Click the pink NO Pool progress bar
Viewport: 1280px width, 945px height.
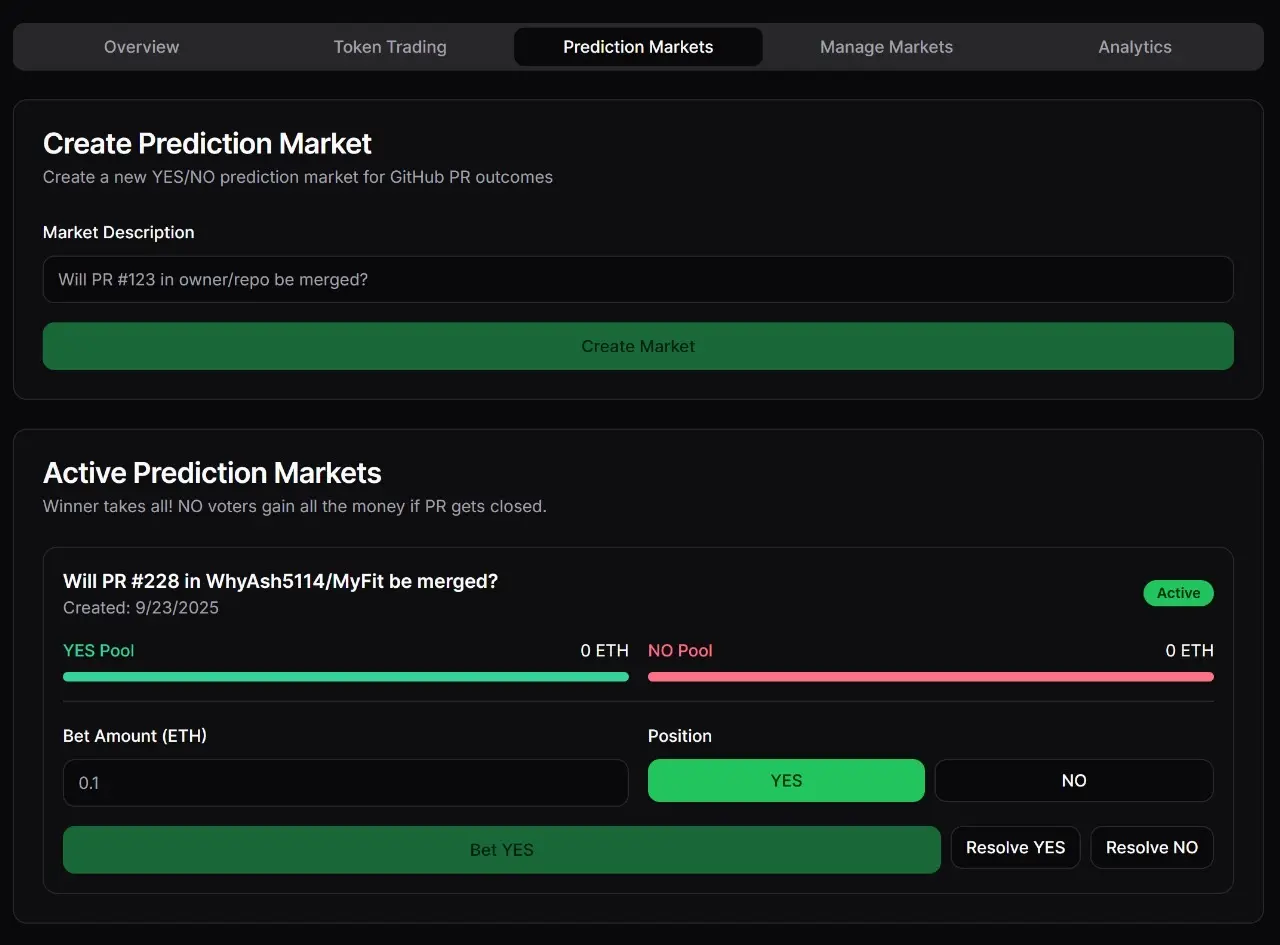(930, 676)
